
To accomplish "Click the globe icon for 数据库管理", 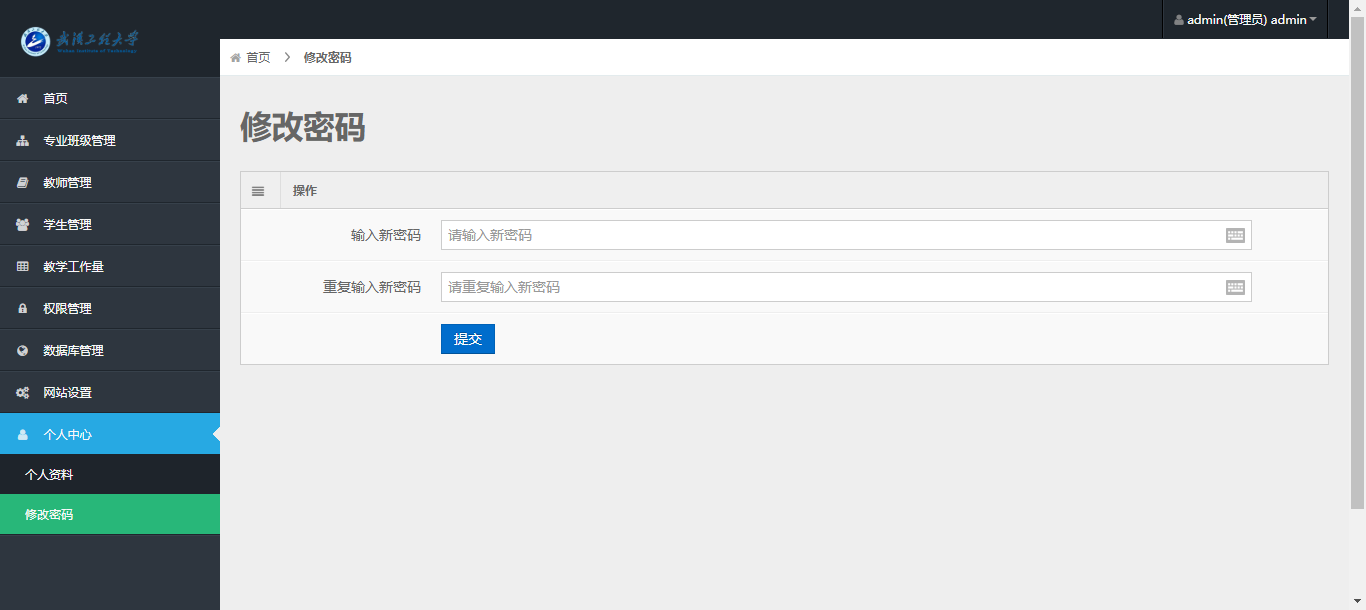I will point(22,351).
